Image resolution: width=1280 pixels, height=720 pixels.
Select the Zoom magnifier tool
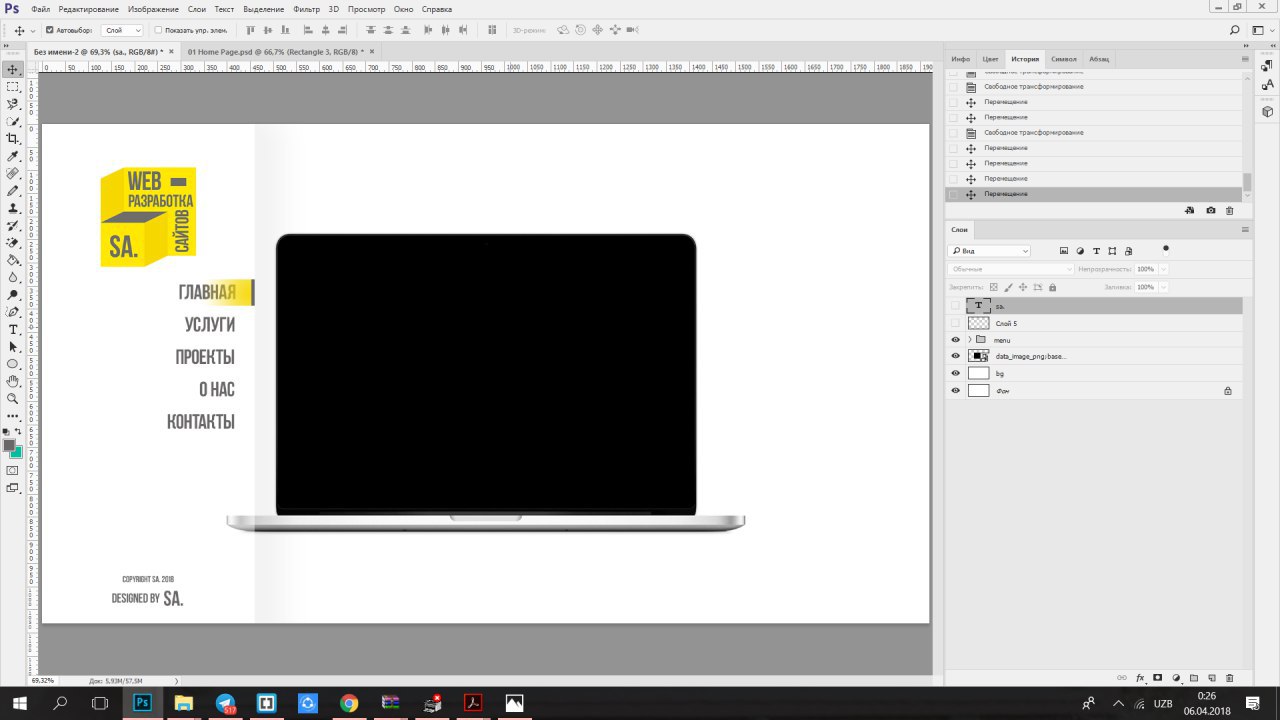[13, 398]
